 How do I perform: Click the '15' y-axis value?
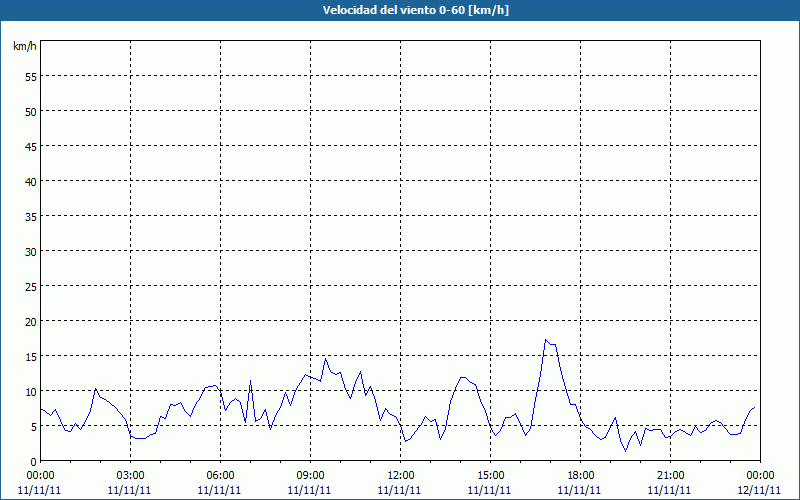pos(31,356)
